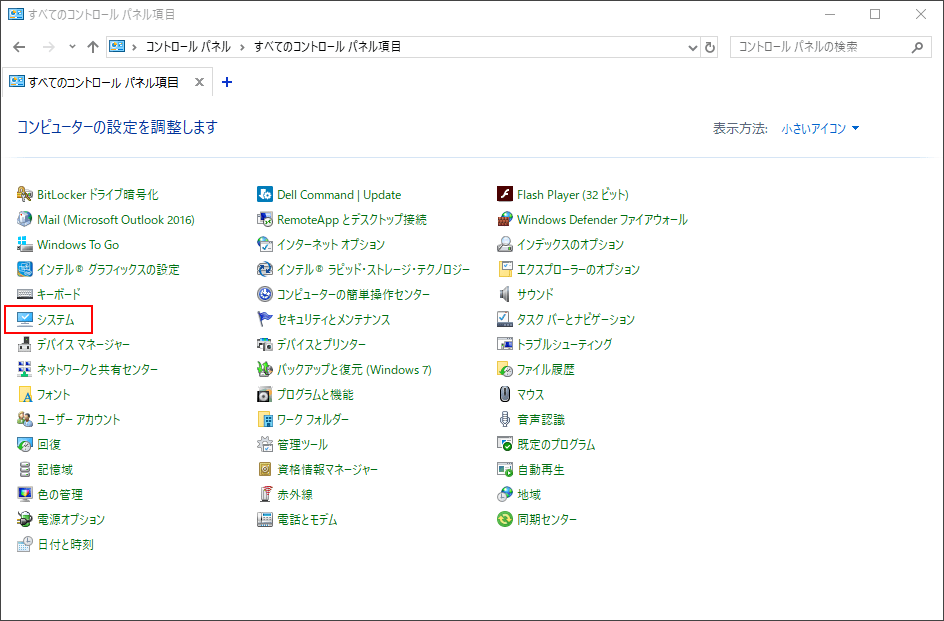Open the インデックスのオプション link

tap(570, 245)
